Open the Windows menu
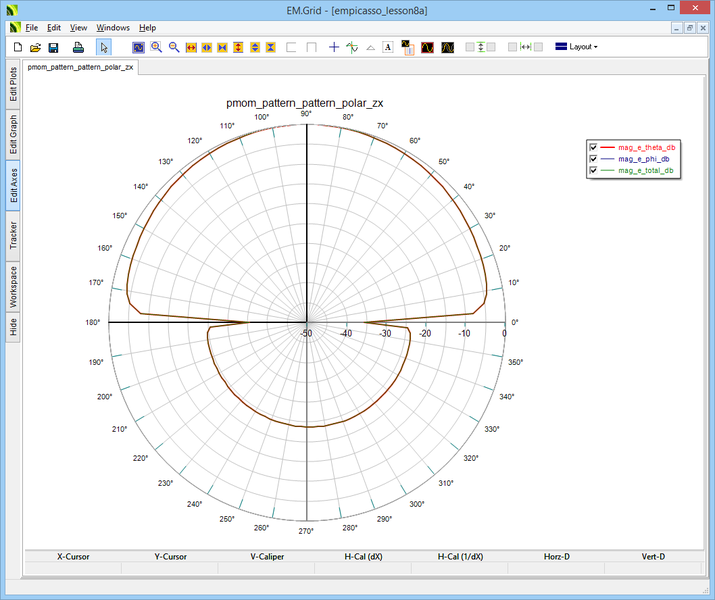 pos(113,27)
